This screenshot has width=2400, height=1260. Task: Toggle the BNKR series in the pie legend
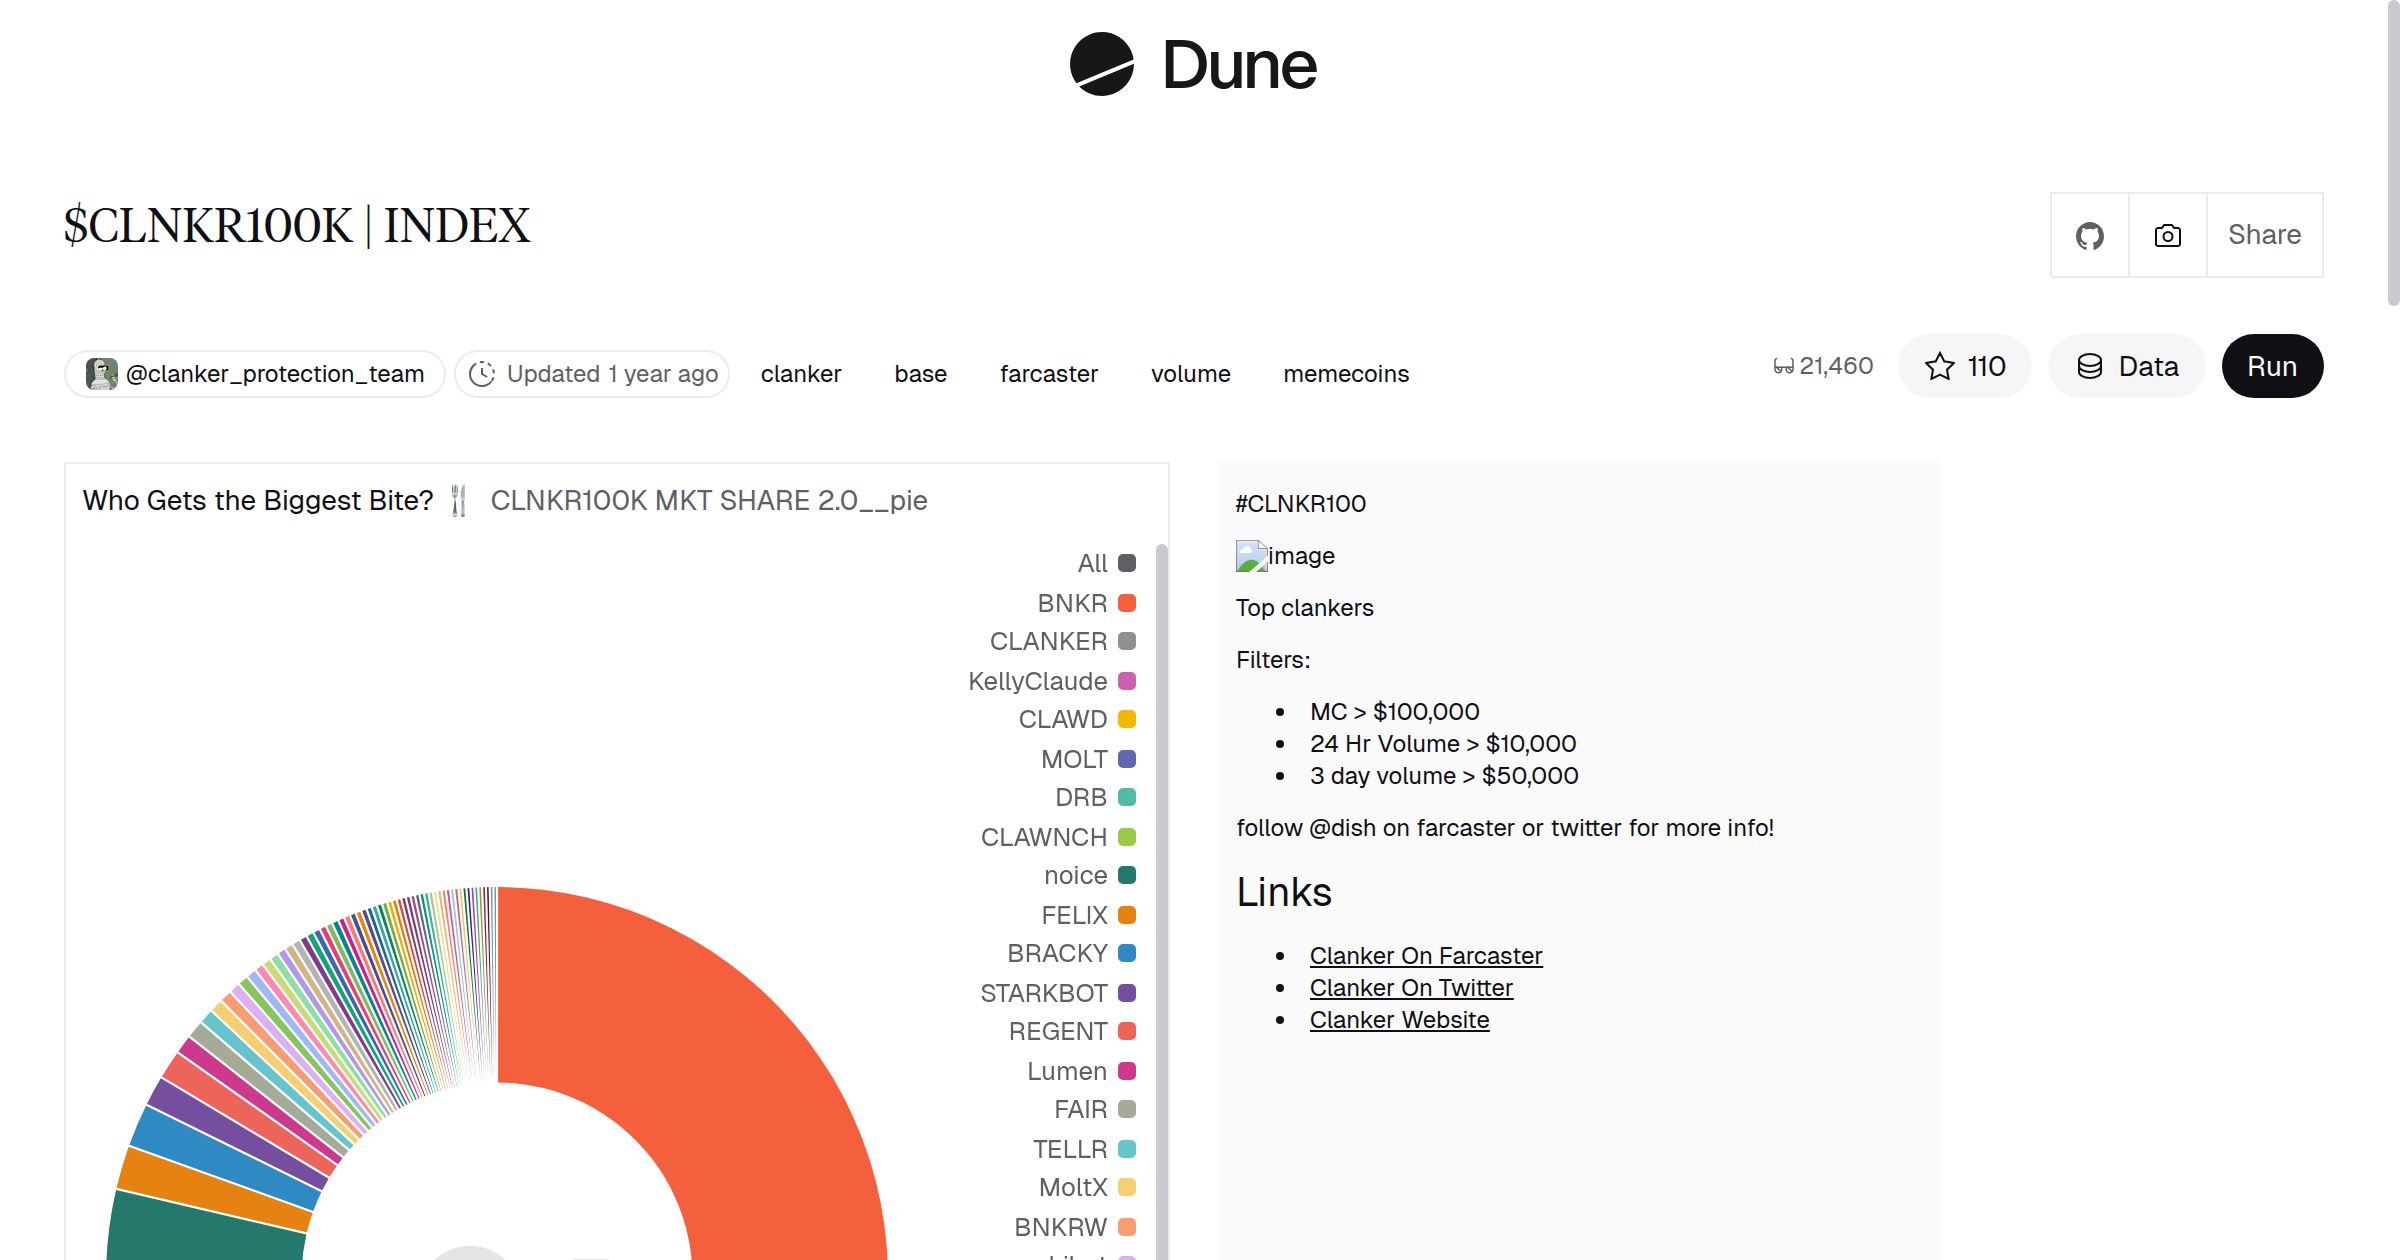(1071, 603)
